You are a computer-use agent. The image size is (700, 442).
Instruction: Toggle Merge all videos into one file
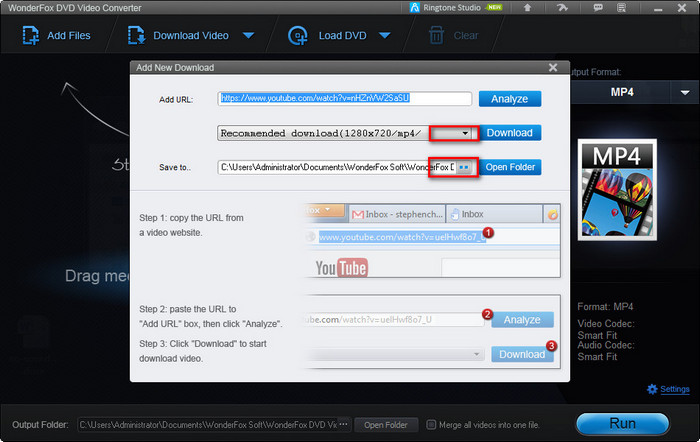[x=431, y=425]
